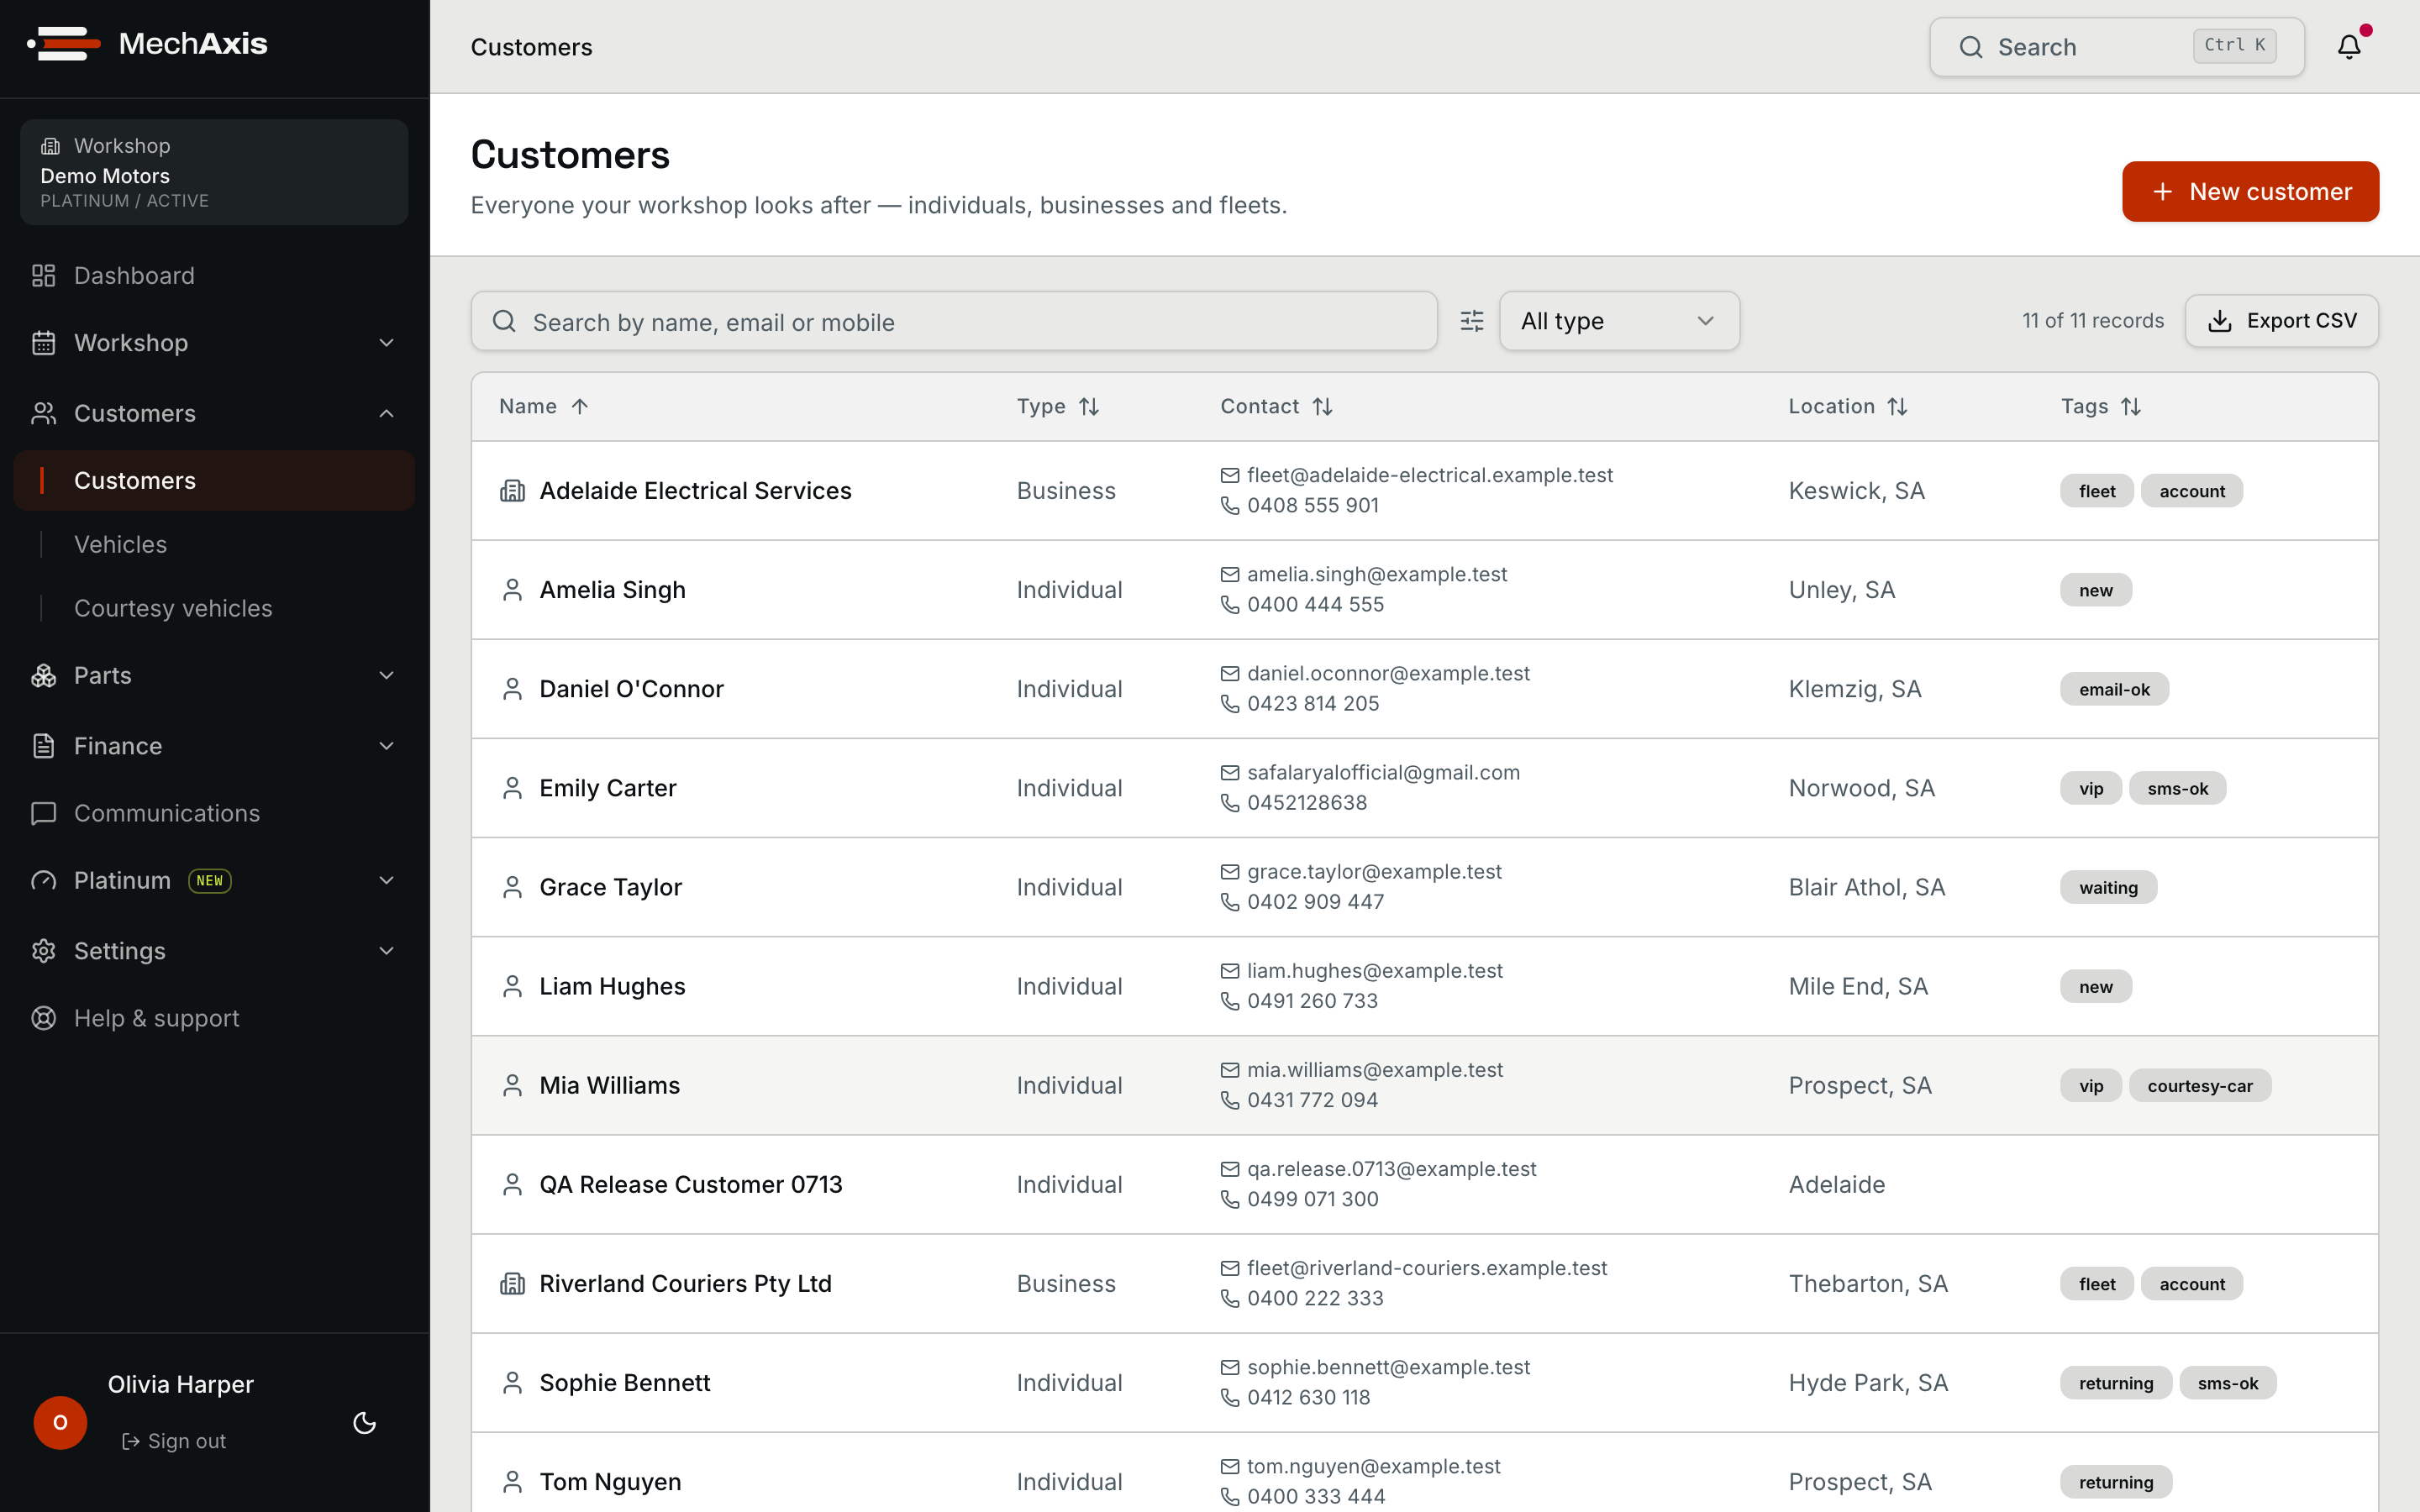
Task: Open QA Release Customer 0713 record
Action: pyautogui.click(x=690, y=1184)
